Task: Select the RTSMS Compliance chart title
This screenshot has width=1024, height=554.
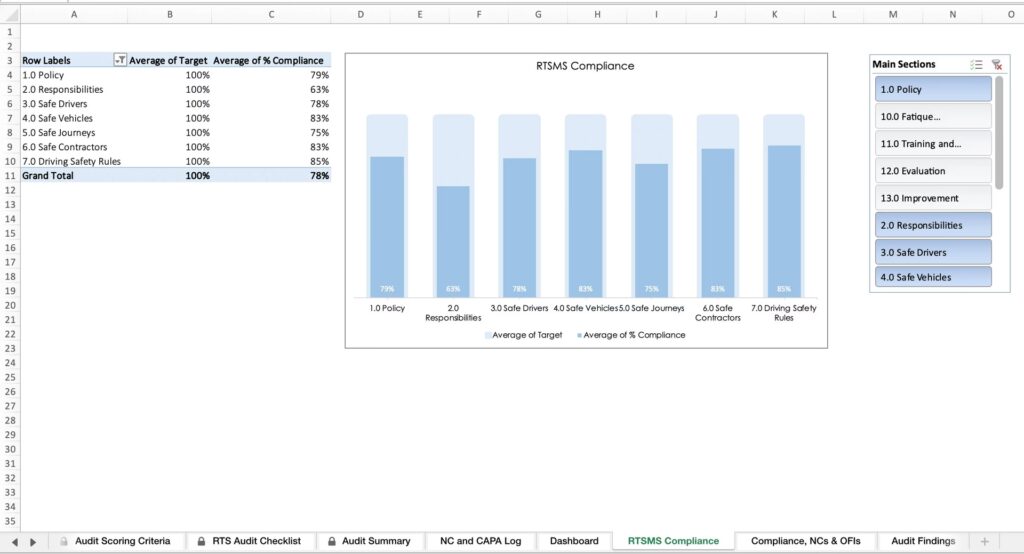Action: [x=585, y=66]
